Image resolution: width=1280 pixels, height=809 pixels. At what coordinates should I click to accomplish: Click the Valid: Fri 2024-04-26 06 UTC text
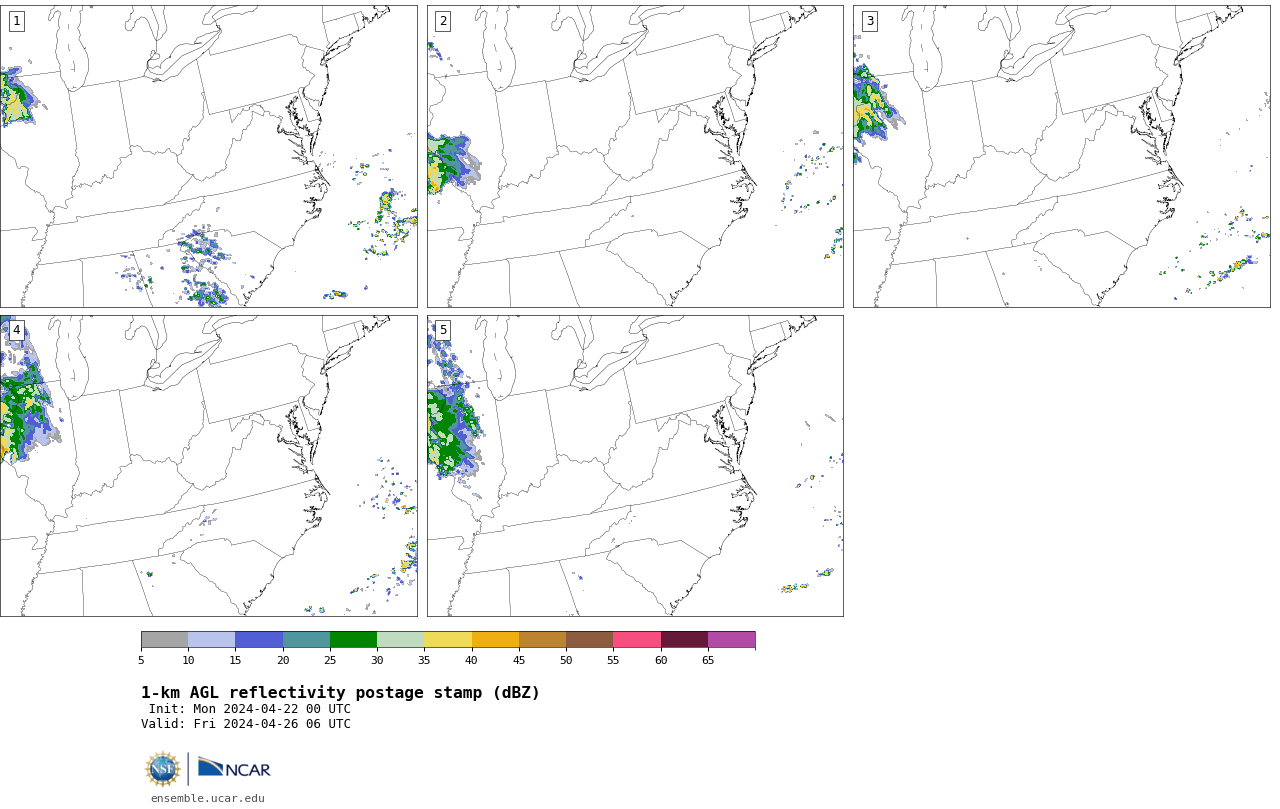(246, 724)
